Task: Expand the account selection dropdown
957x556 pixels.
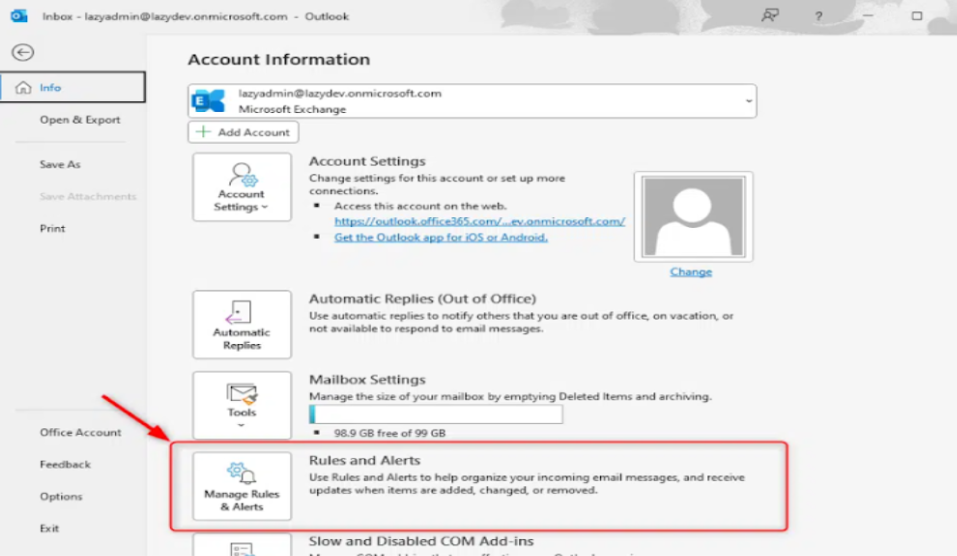Action: 748,101
